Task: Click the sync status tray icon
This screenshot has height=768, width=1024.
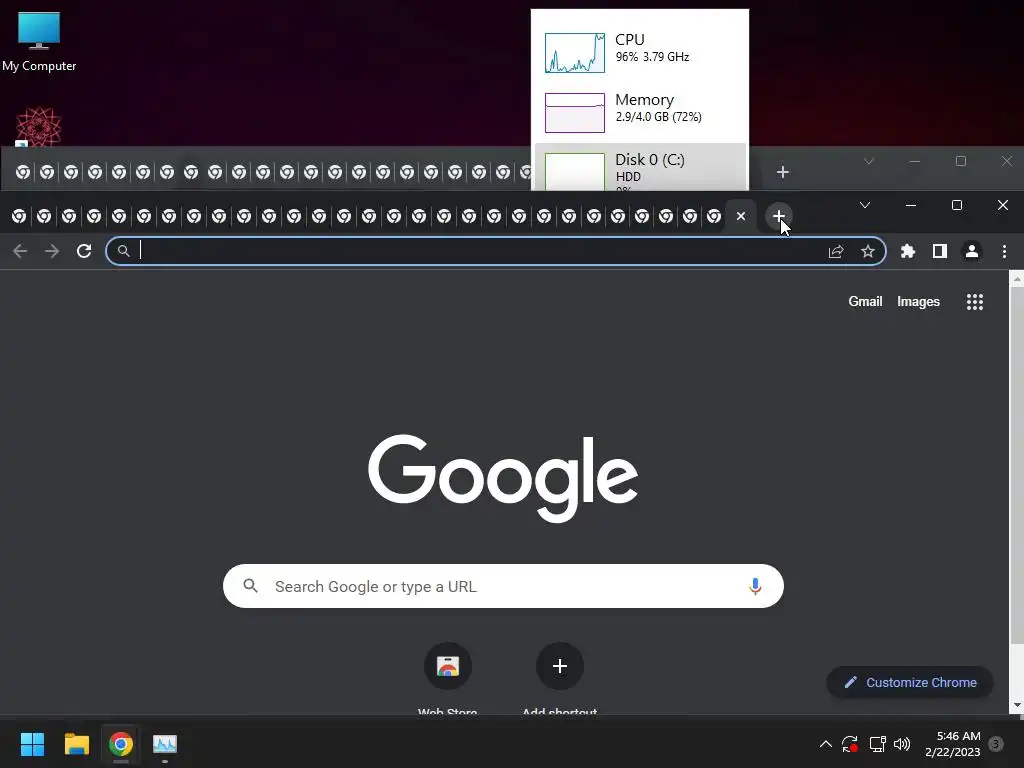Action: pyautogui.click(x=850, y=744)
